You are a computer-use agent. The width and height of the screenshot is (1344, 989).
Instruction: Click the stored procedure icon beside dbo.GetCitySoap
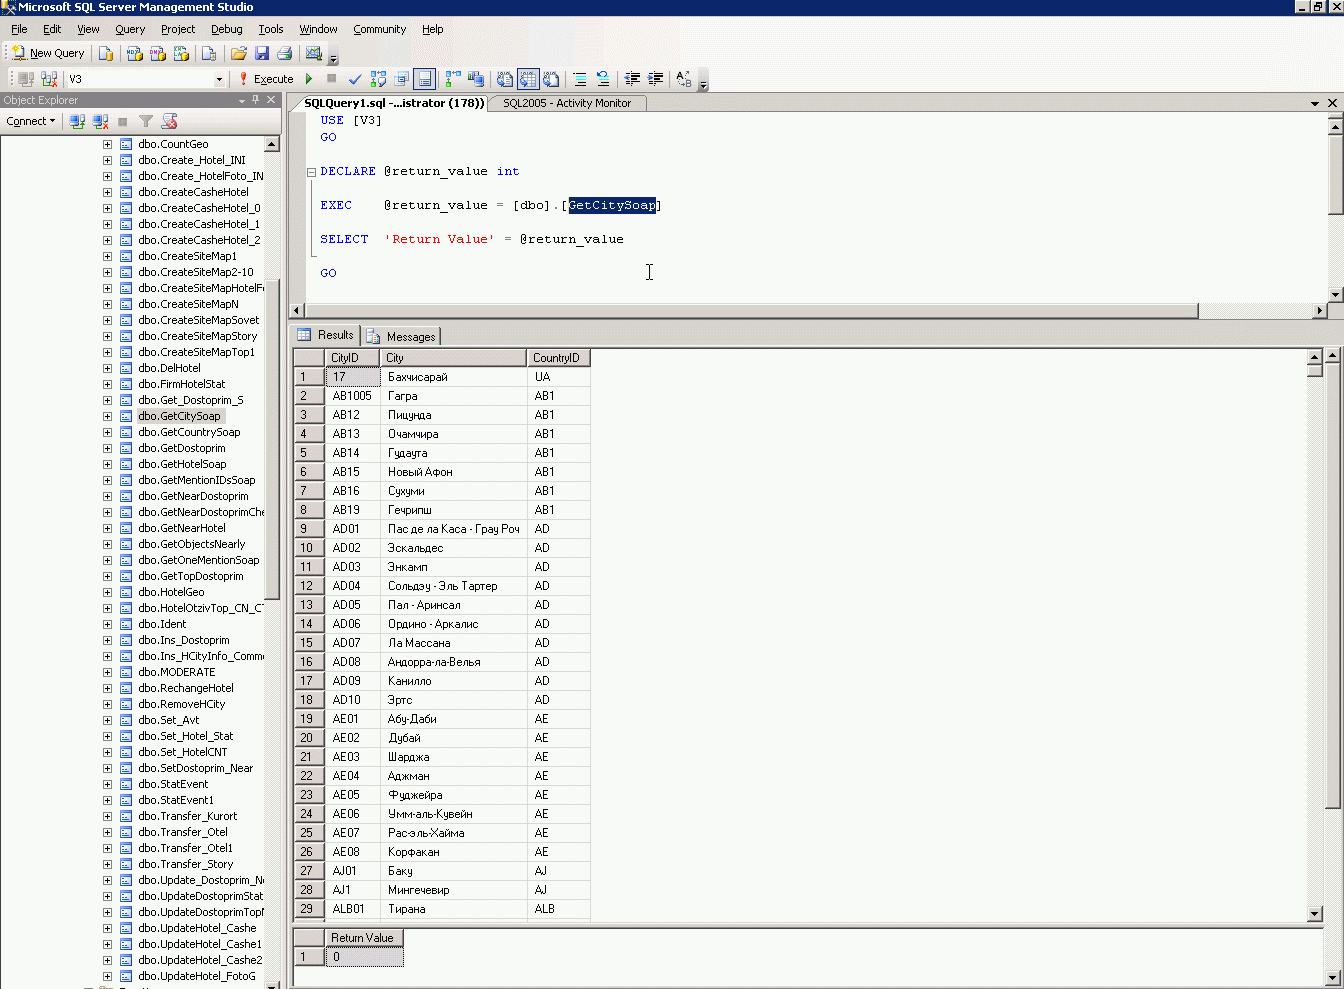[x=126, y=416]
